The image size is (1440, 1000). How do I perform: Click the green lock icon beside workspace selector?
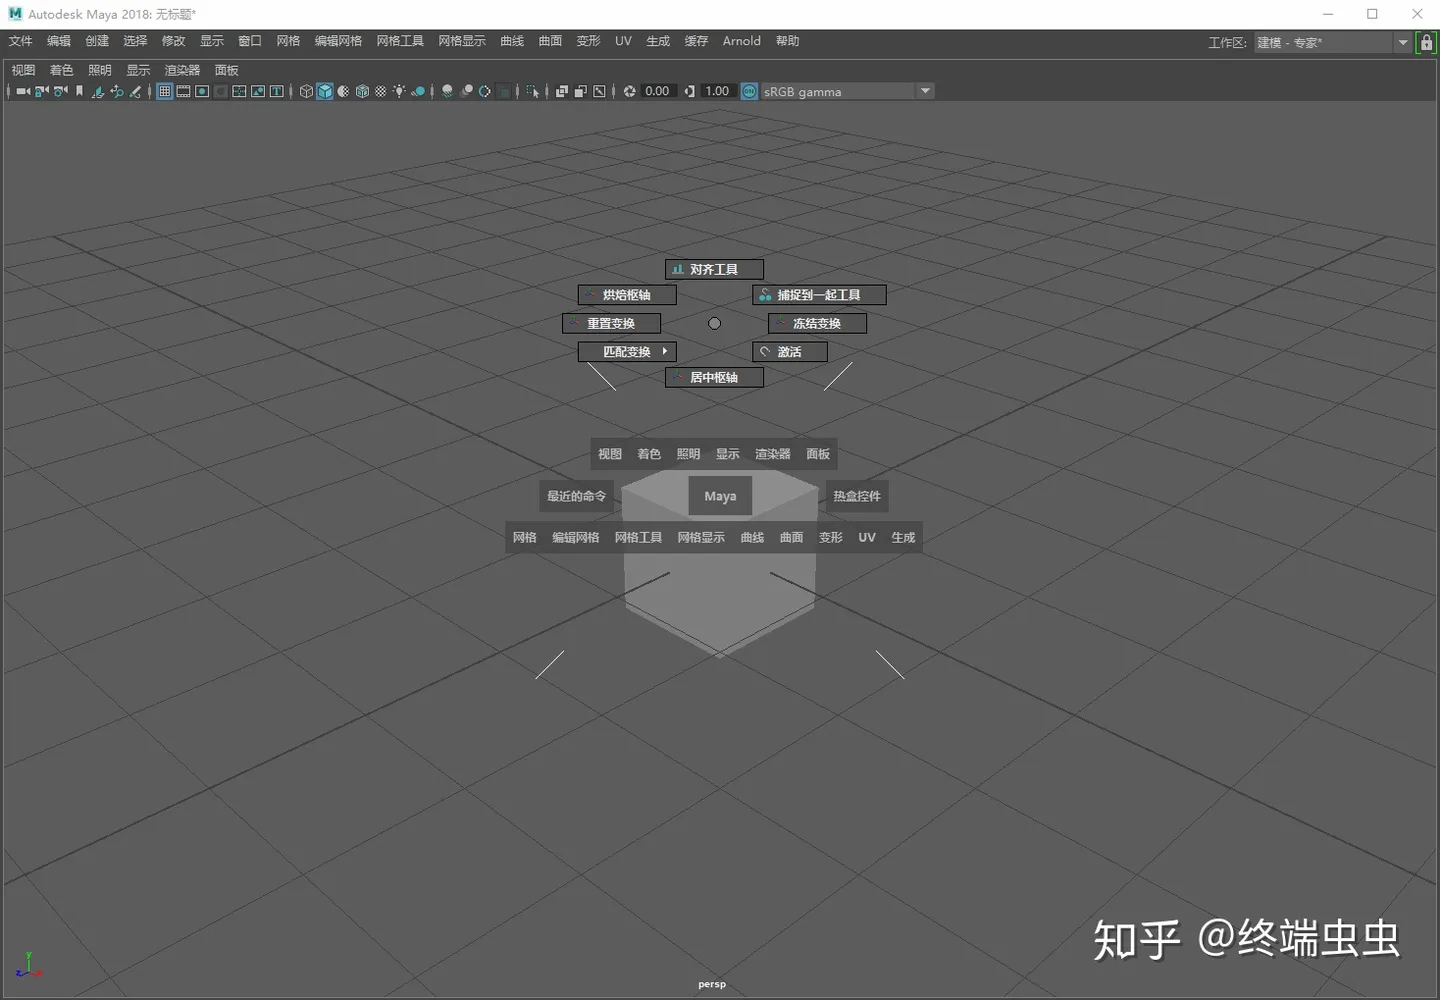click(1426, 43)
